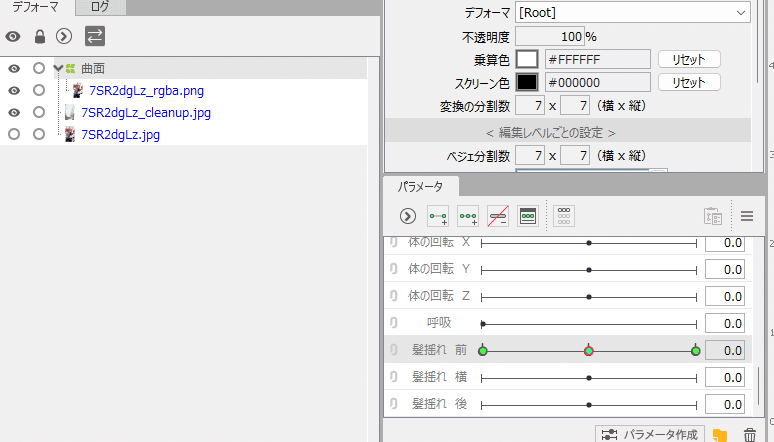The height and width of the screenshot is (442, 774).
Task: Click the center red-ringed key on 髪揺れ 前
Action: tap(589, 351)
